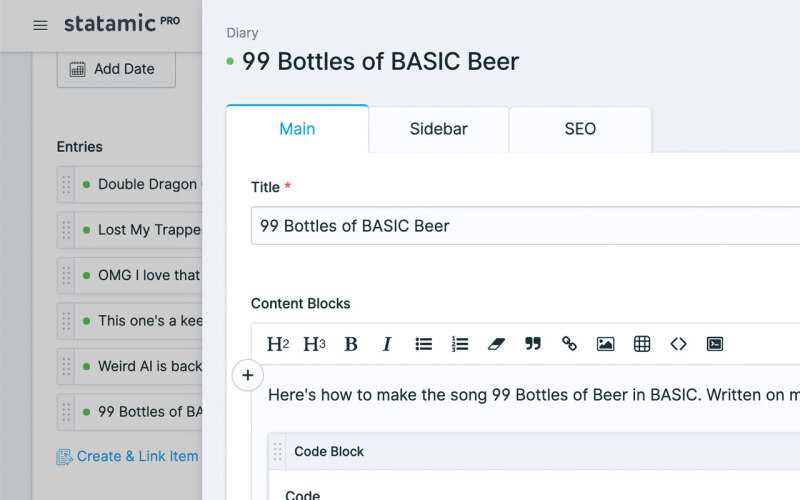Click into the Title input field
The image size is (800, 500).
tap(520, 226)
